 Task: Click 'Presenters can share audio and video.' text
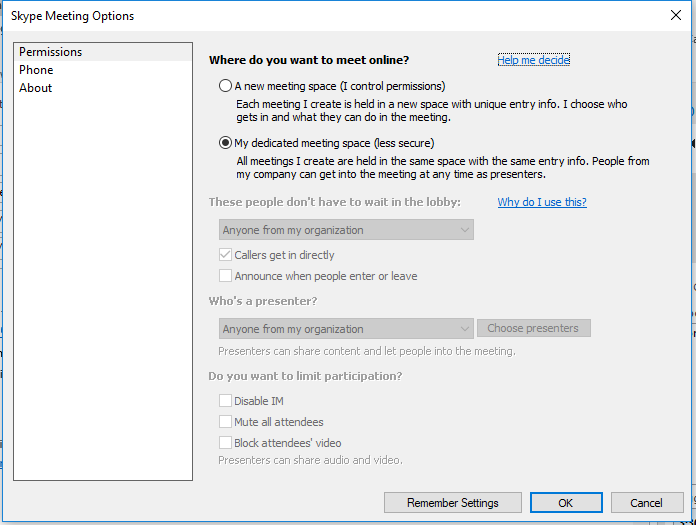pos(310,460)
